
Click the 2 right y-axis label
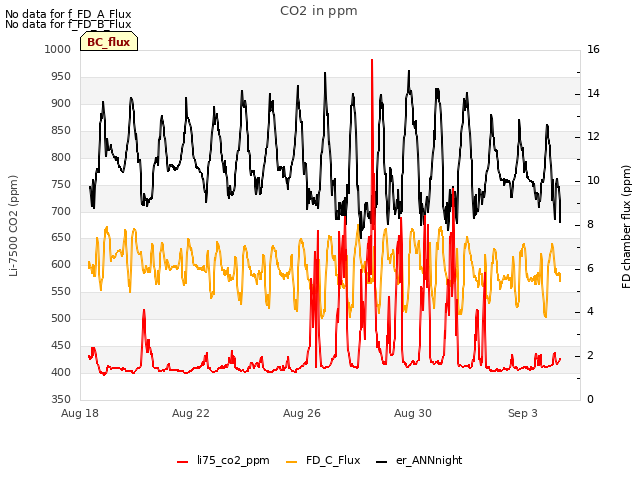(590, 356)
